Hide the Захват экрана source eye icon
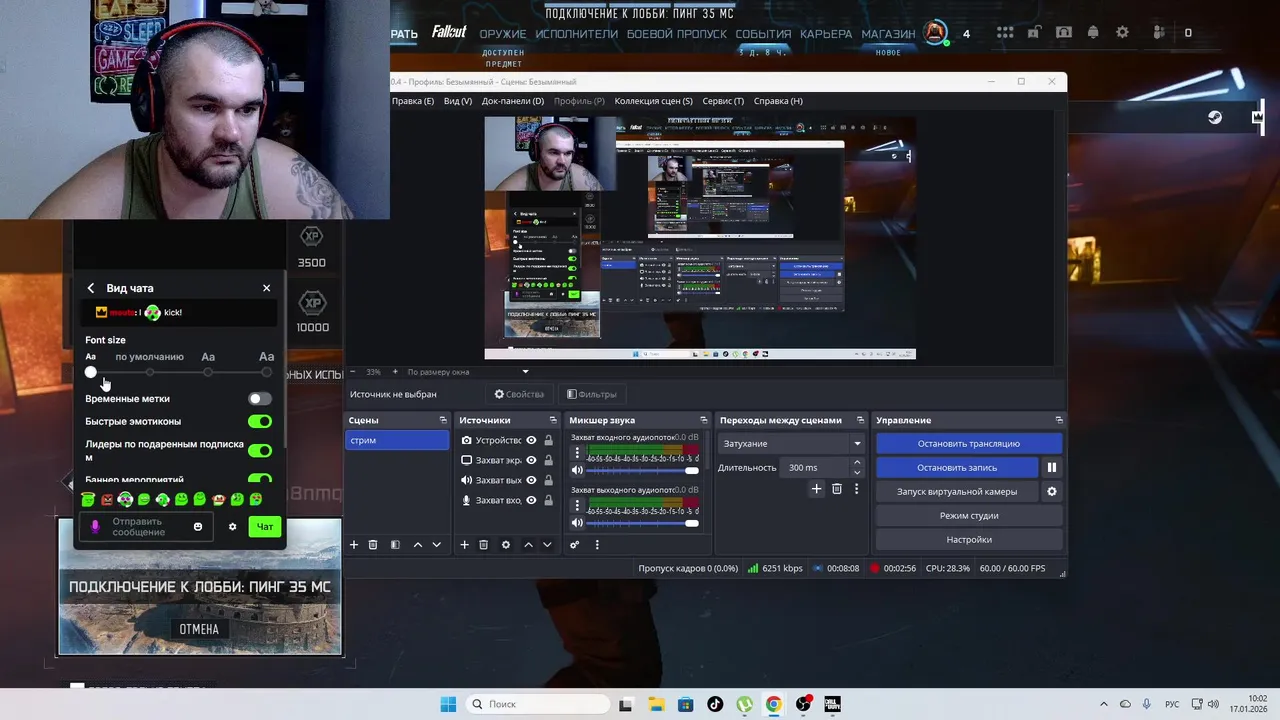The image size is (1280, 720). point(531,461)
